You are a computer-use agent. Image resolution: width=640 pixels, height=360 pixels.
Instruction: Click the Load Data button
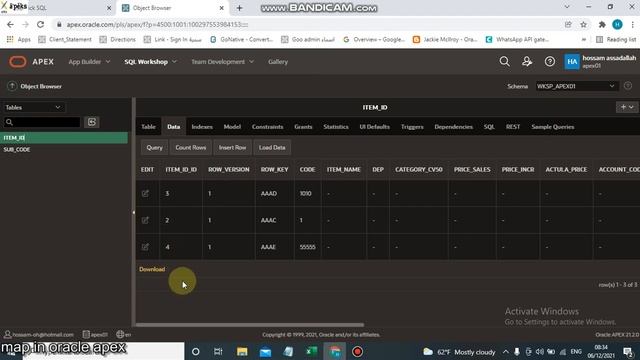272,147
